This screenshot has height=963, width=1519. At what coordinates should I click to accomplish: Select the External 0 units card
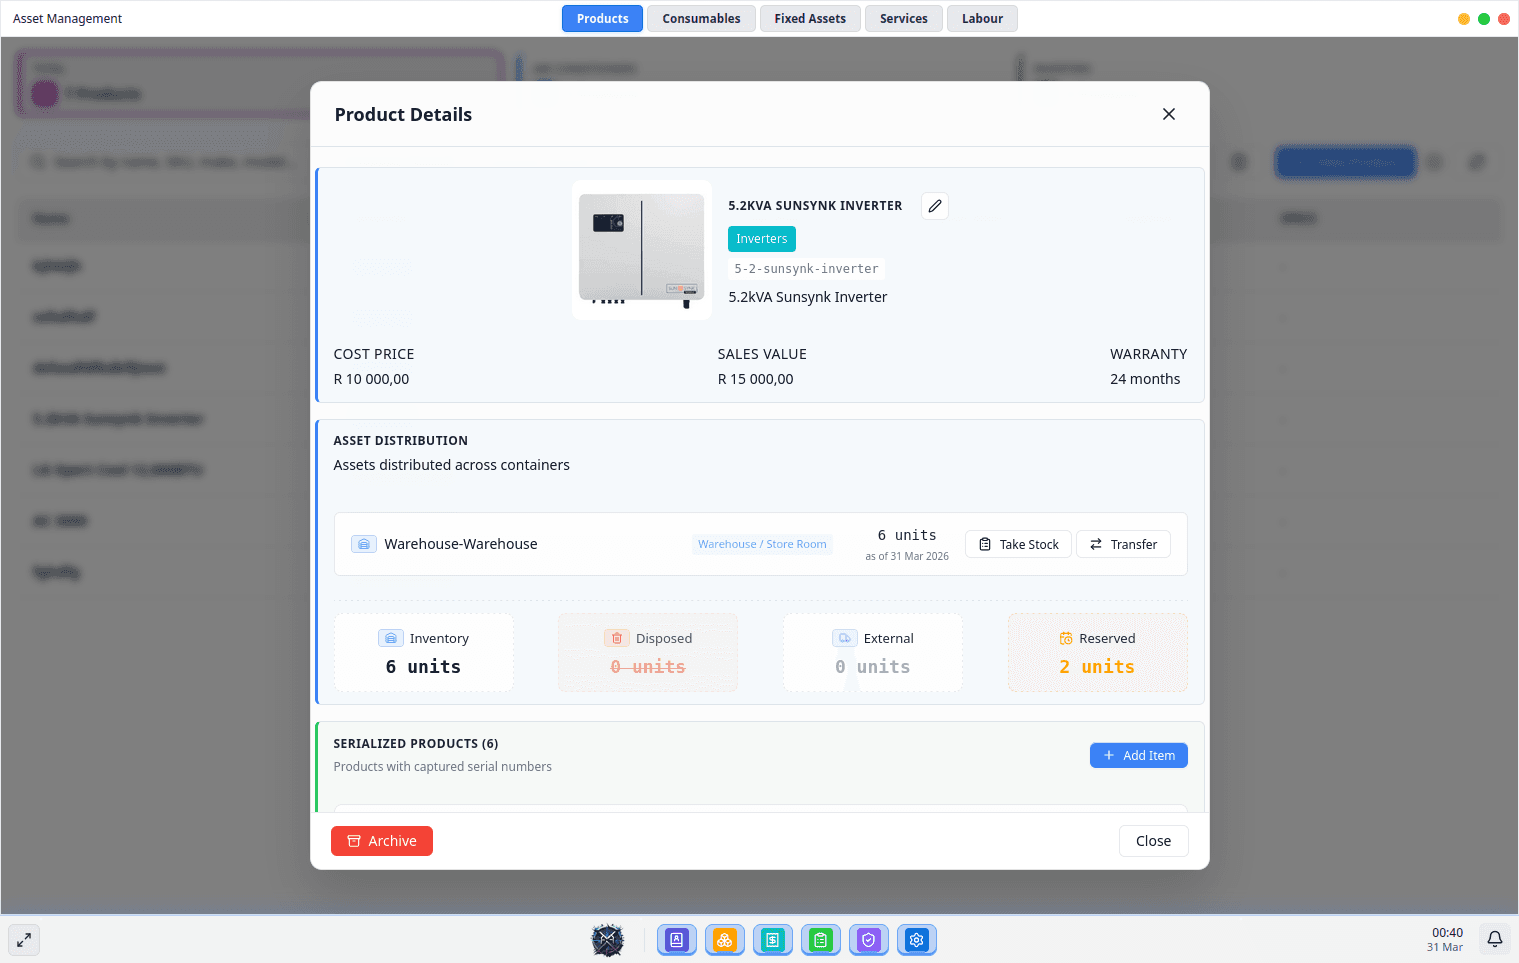point(873,653)
